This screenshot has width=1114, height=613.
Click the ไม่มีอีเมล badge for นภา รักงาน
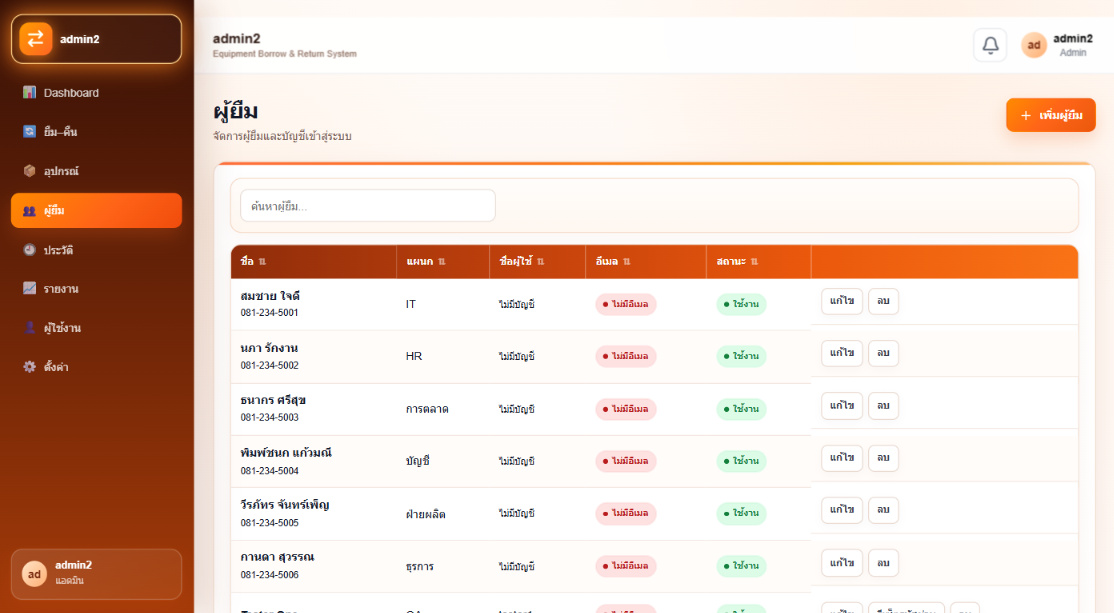pyautogui.click(x=625, y=356)
